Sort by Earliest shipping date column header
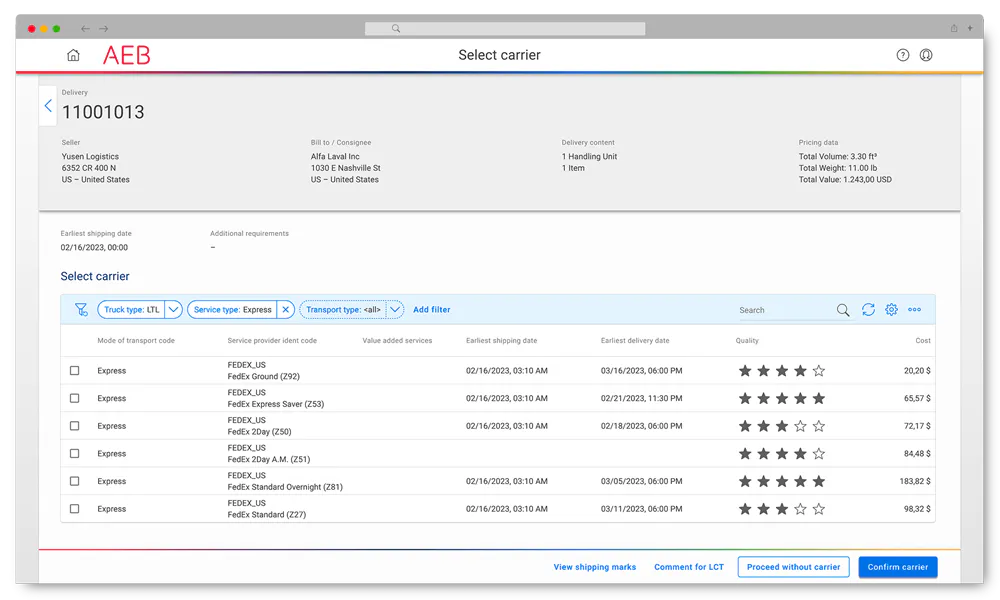The height and width of the screenshot is (600, 1000). [501, 340]
